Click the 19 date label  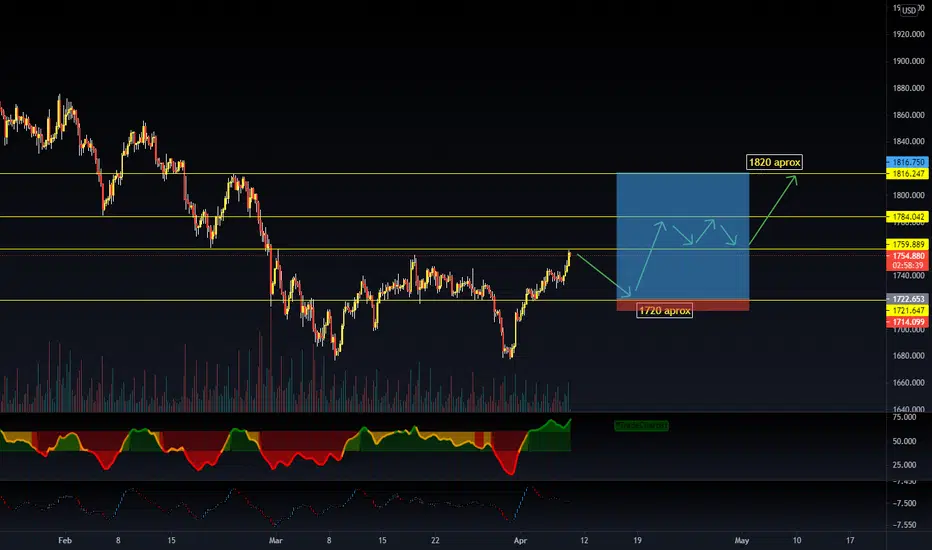(x=637, y=540)
